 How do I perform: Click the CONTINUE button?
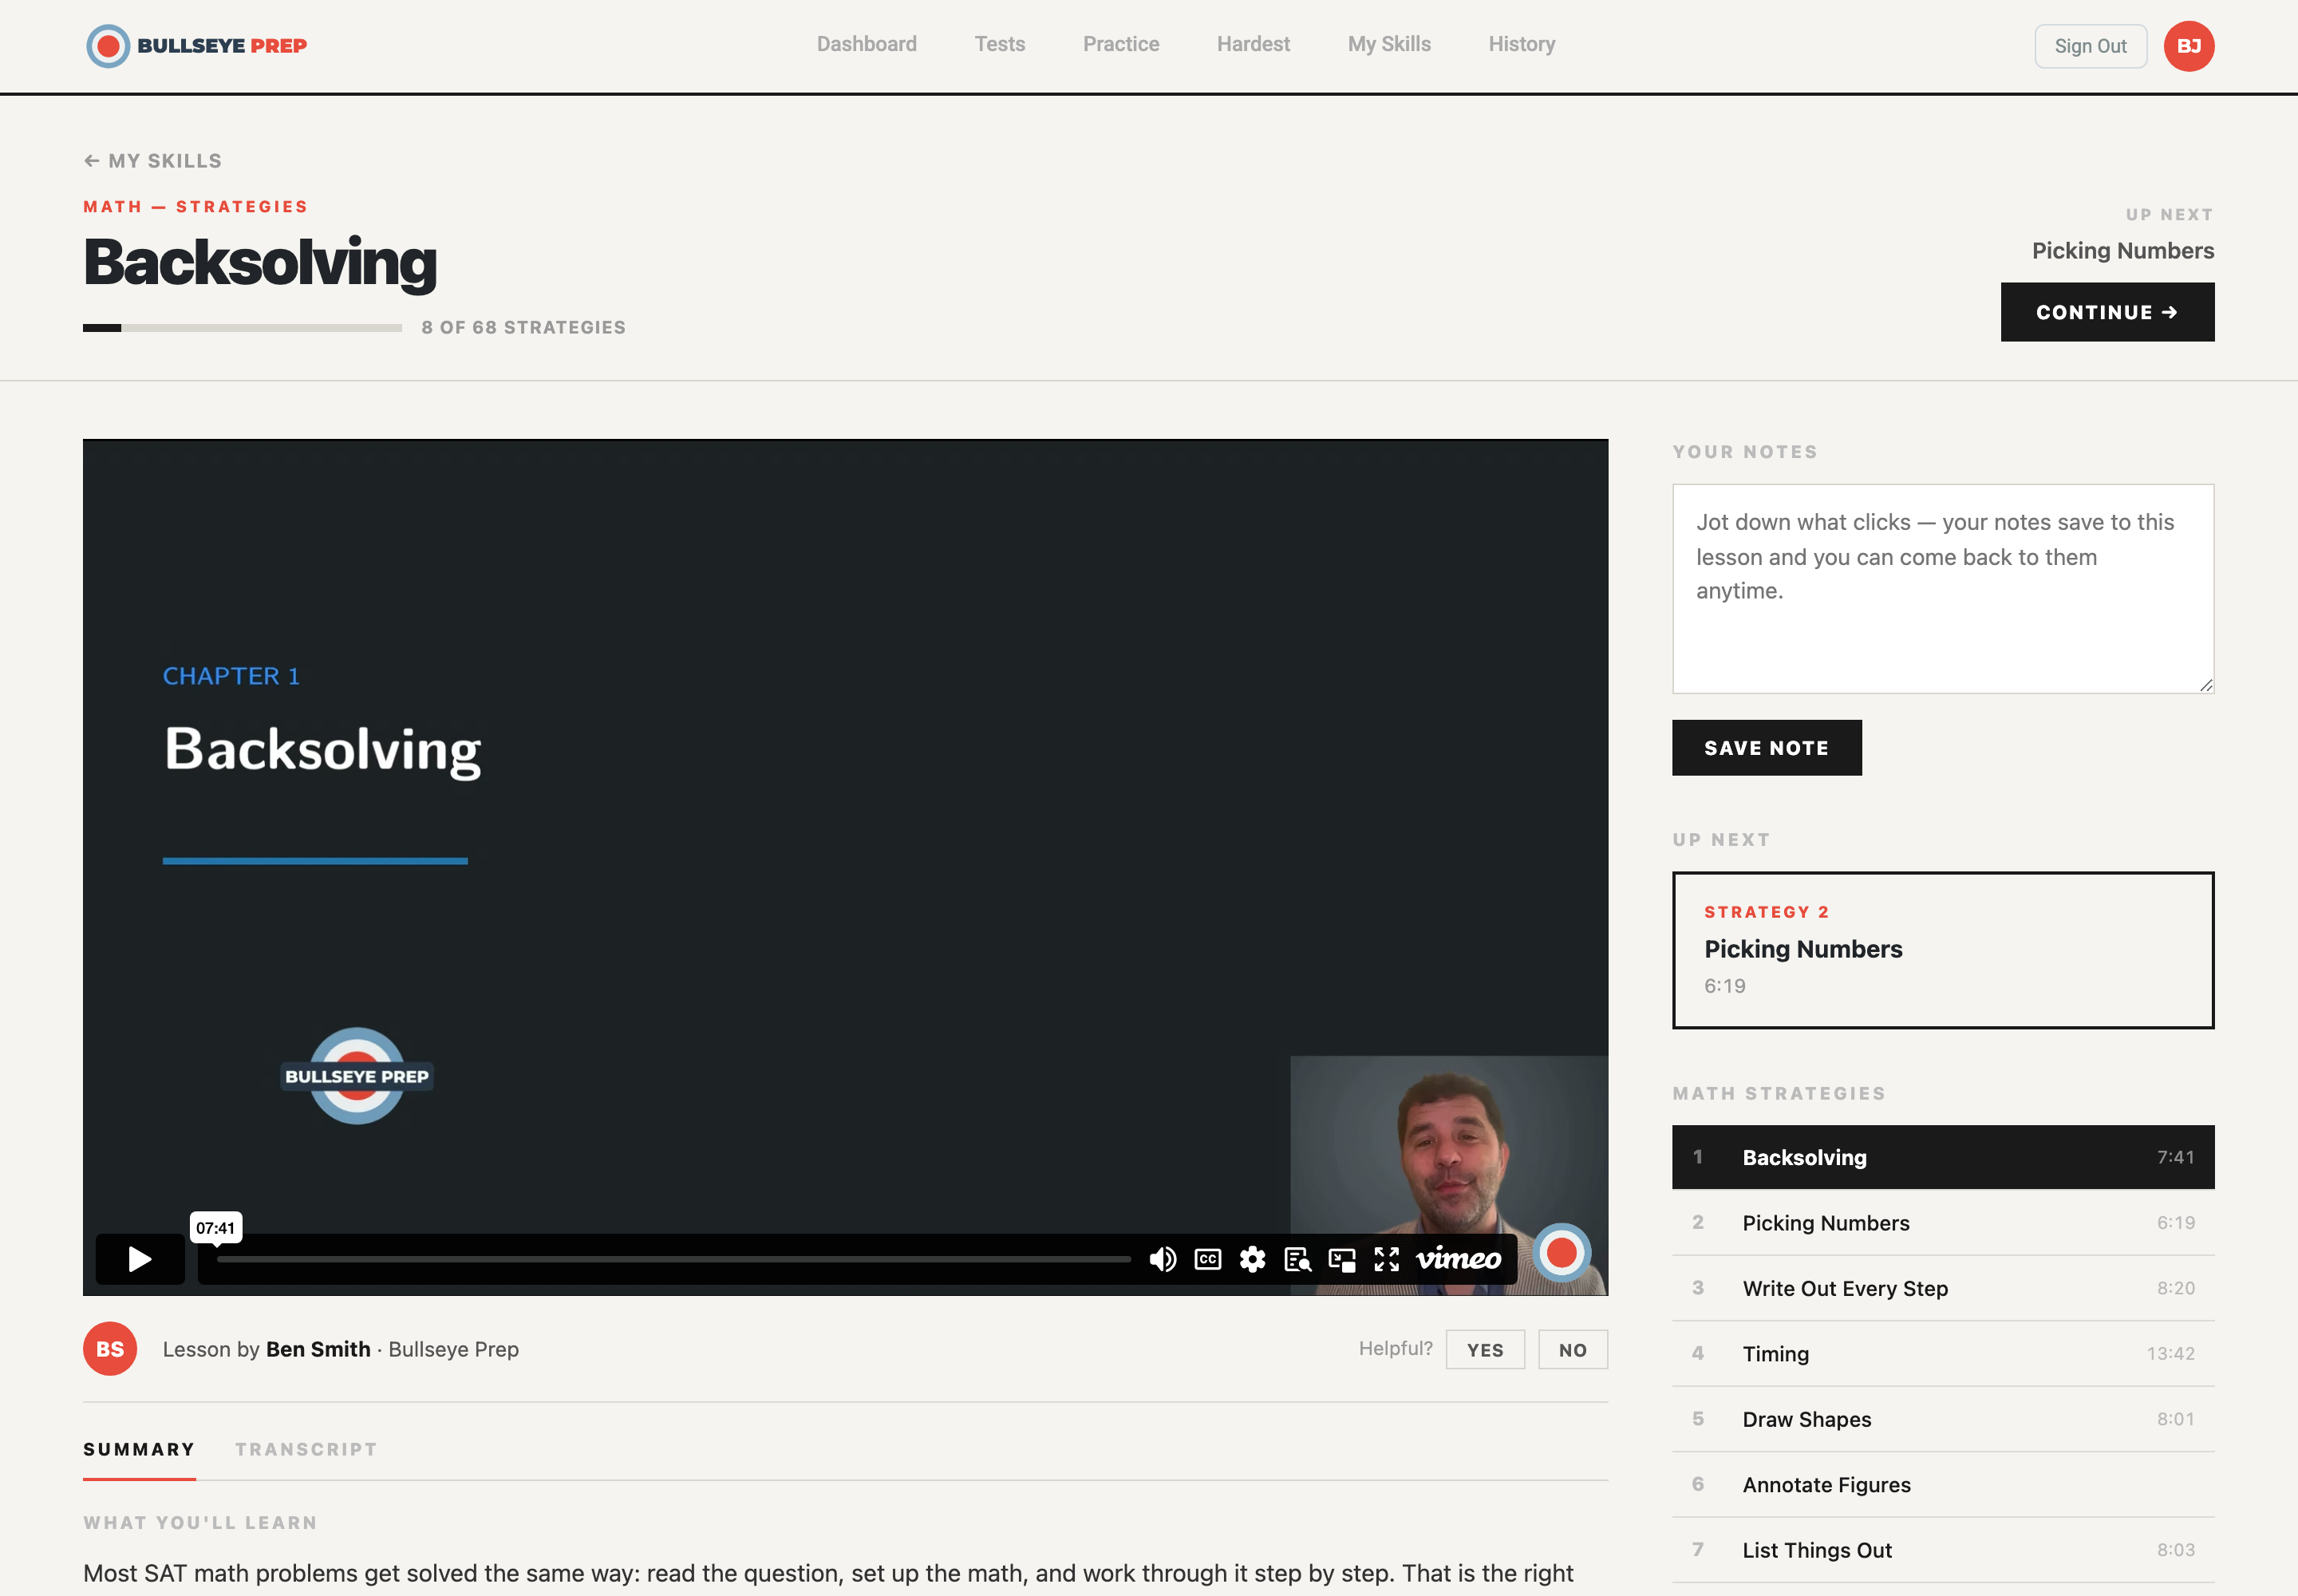coord(2107,312)
